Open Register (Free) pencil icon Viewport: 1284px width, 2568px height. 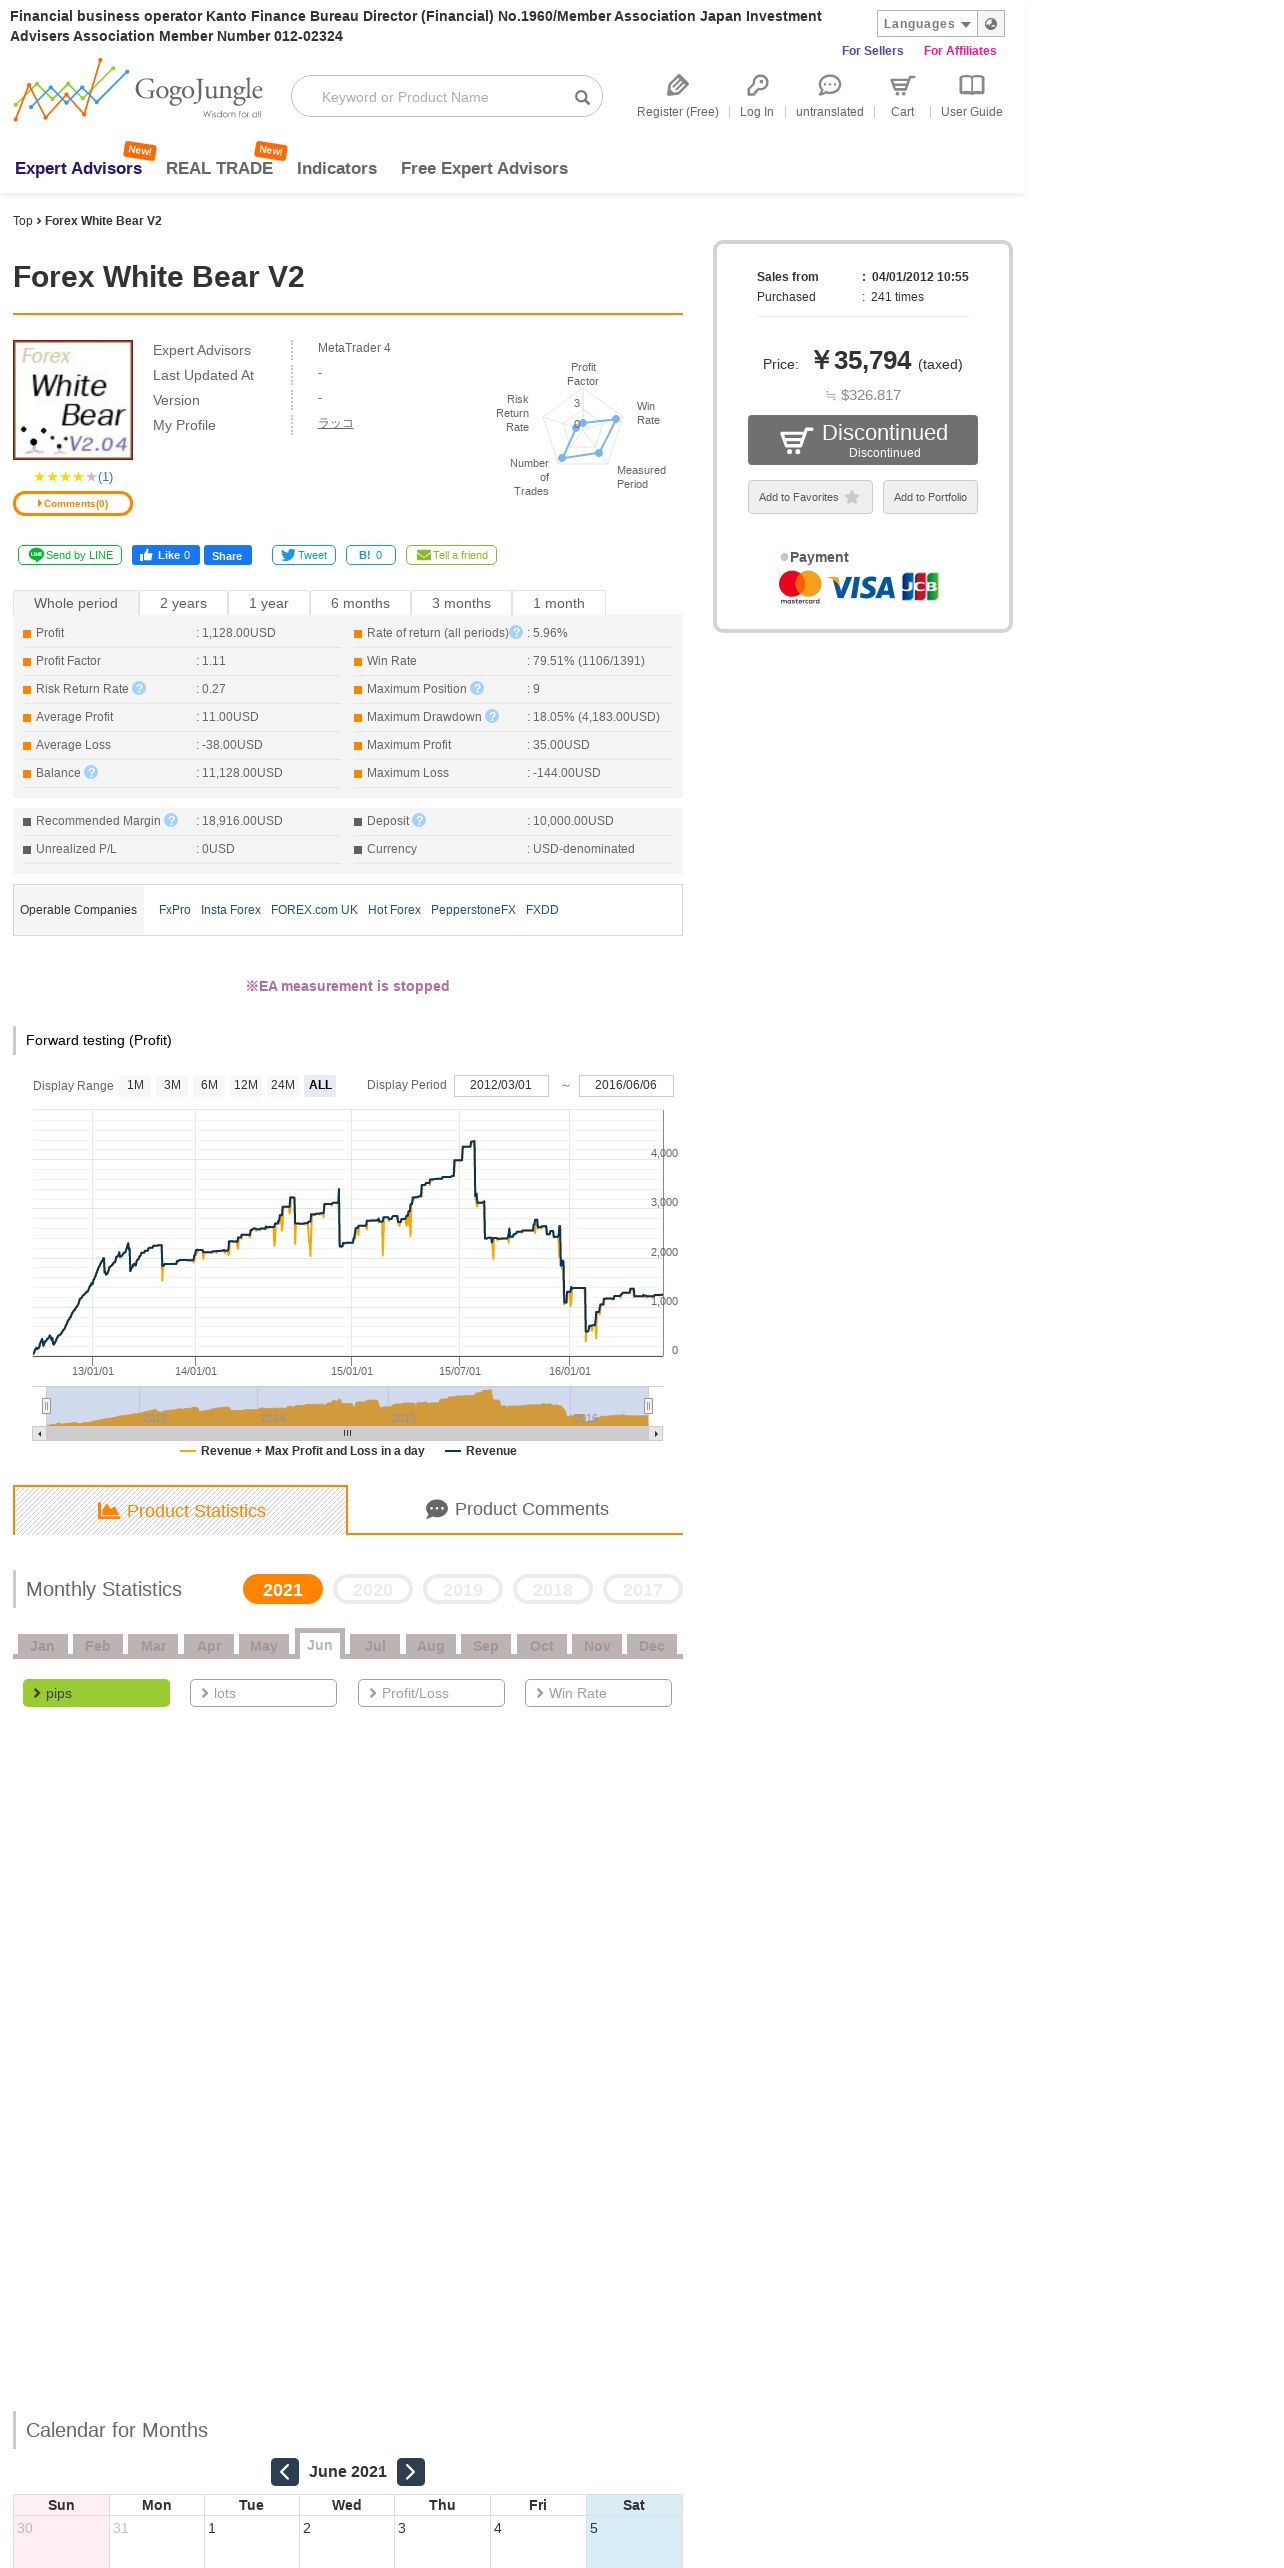pos(678,85)
